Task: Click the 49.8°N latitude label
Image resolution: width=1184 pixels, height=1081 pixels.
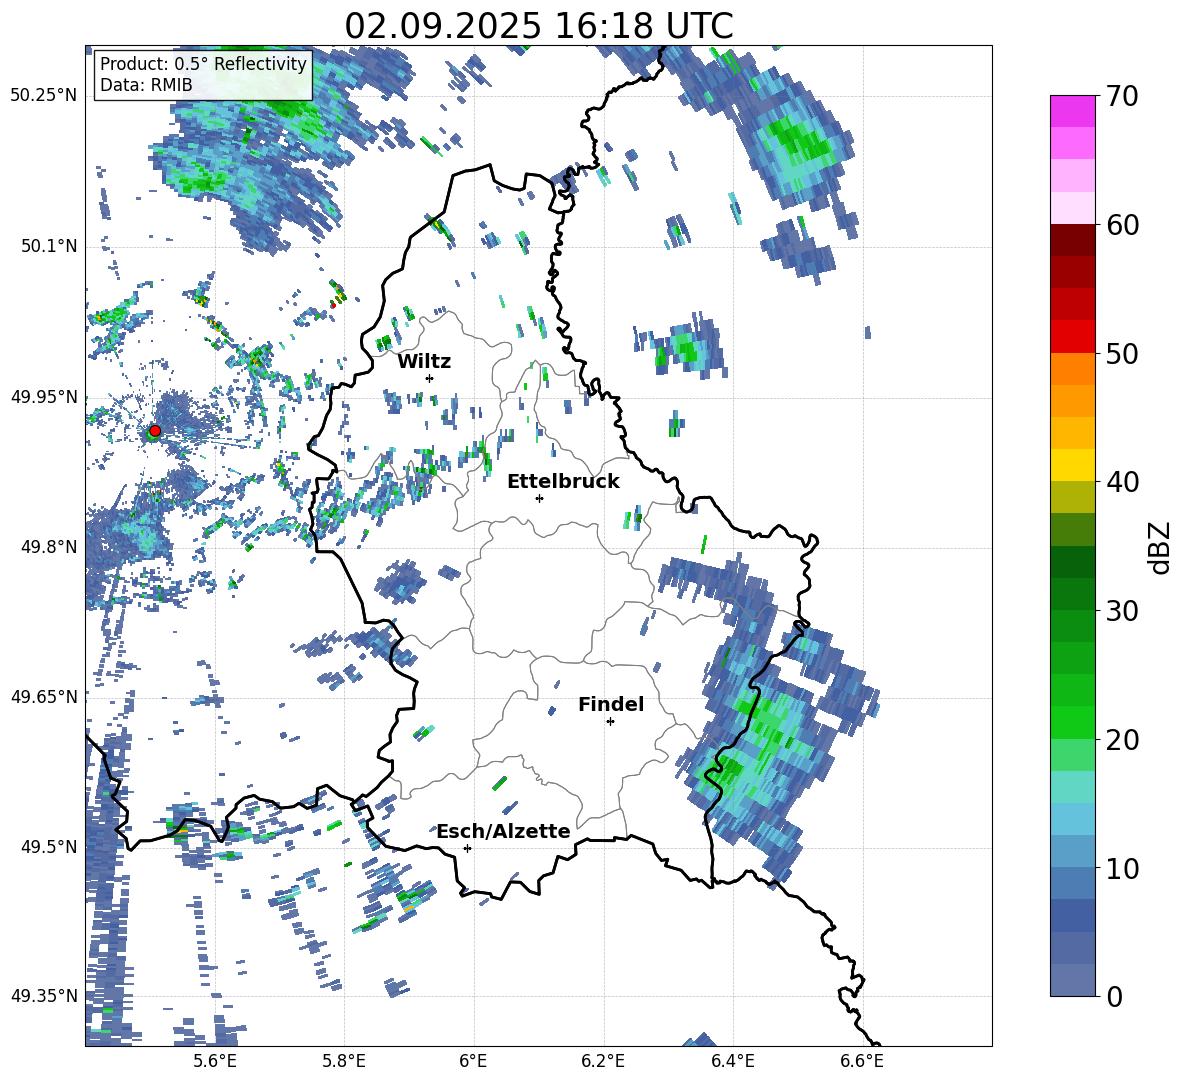Action: (50, 547)
